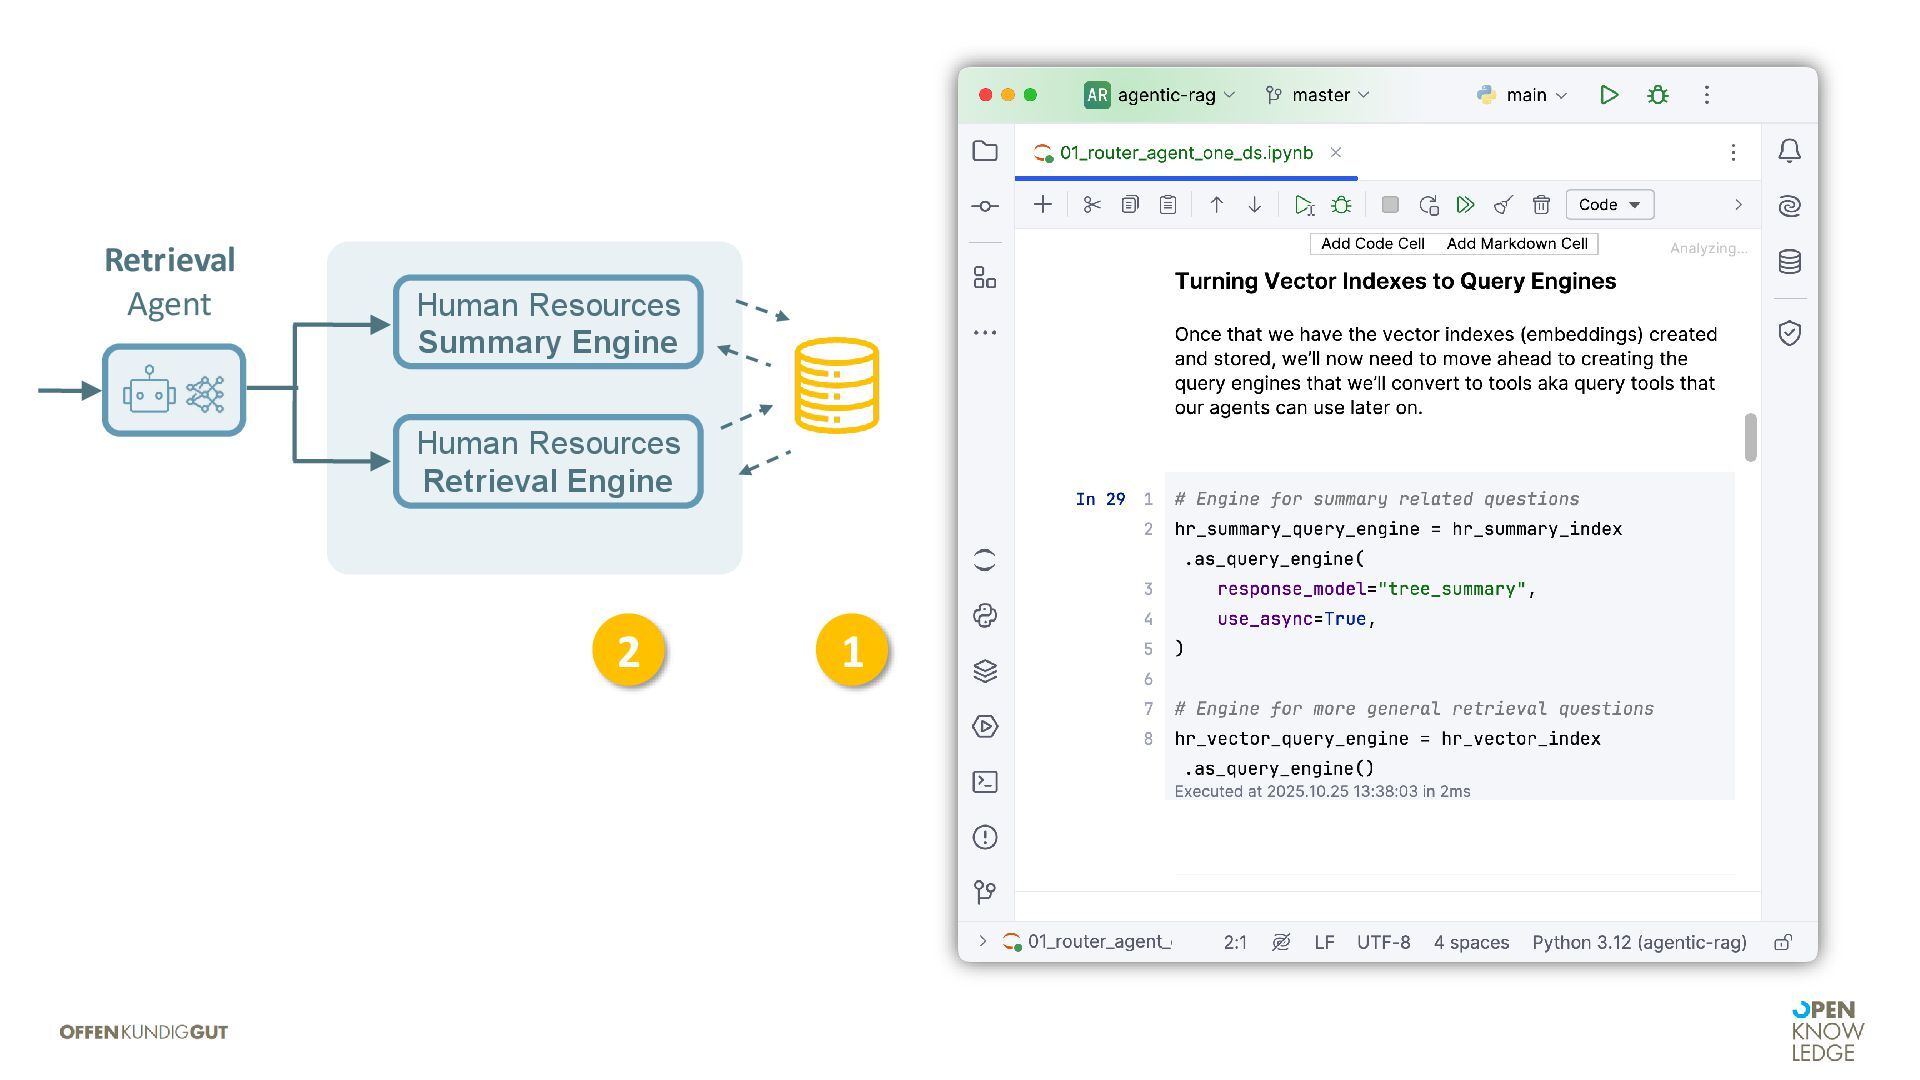Toggle the inspections eye icon in status bar
Image resolution: width=1920 pixels, height=1080 pixels.
[x=1280, y=942]
